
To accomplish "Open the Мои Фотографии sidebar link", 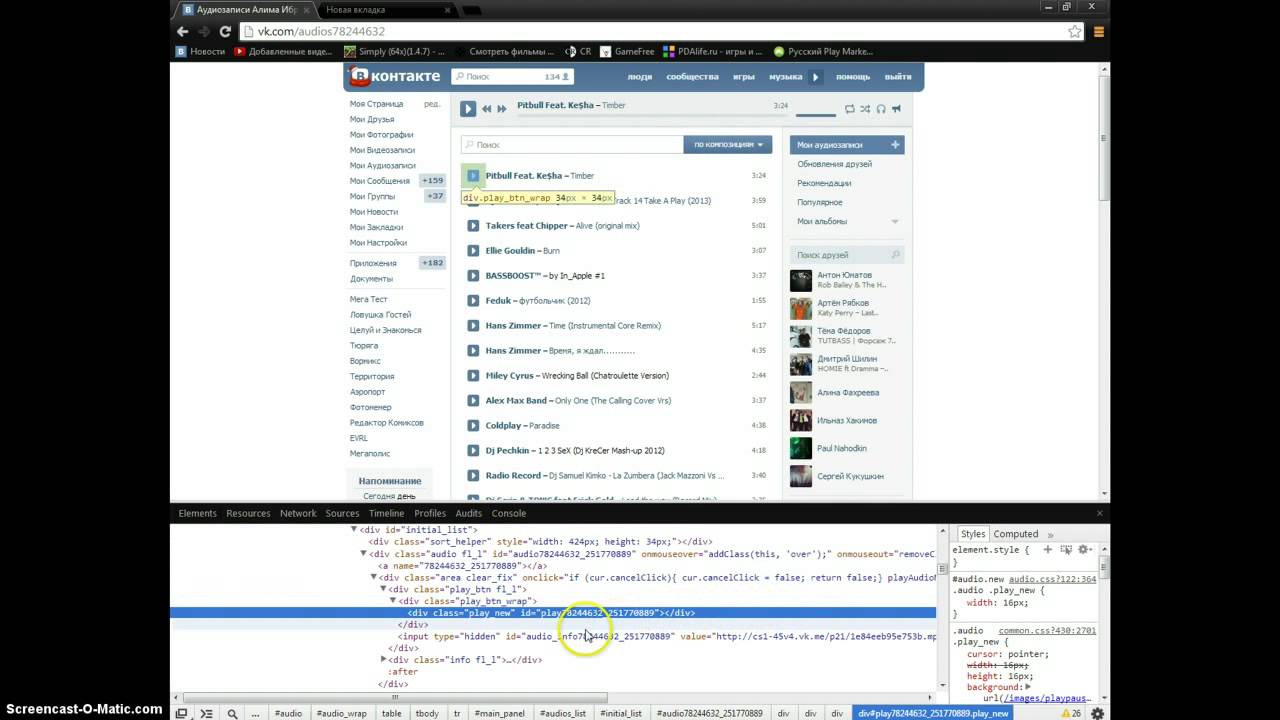I will (x=381, y=135).
